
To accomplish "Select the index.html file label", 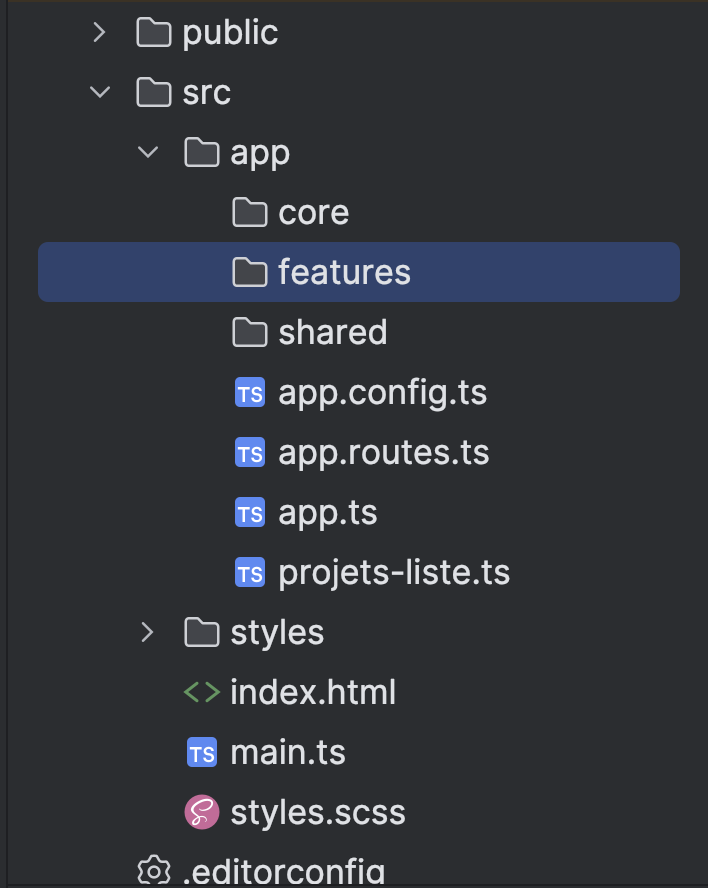I will (x=313, y=692).
